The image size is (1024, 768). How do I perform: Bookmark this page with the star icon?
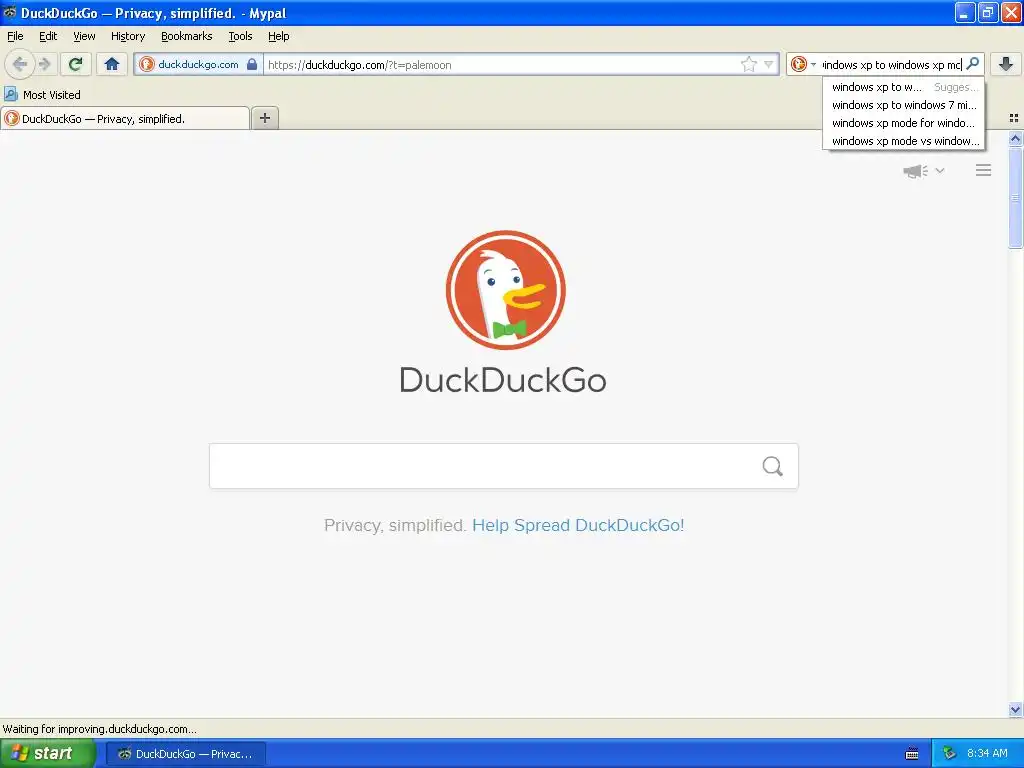(748, 64)
